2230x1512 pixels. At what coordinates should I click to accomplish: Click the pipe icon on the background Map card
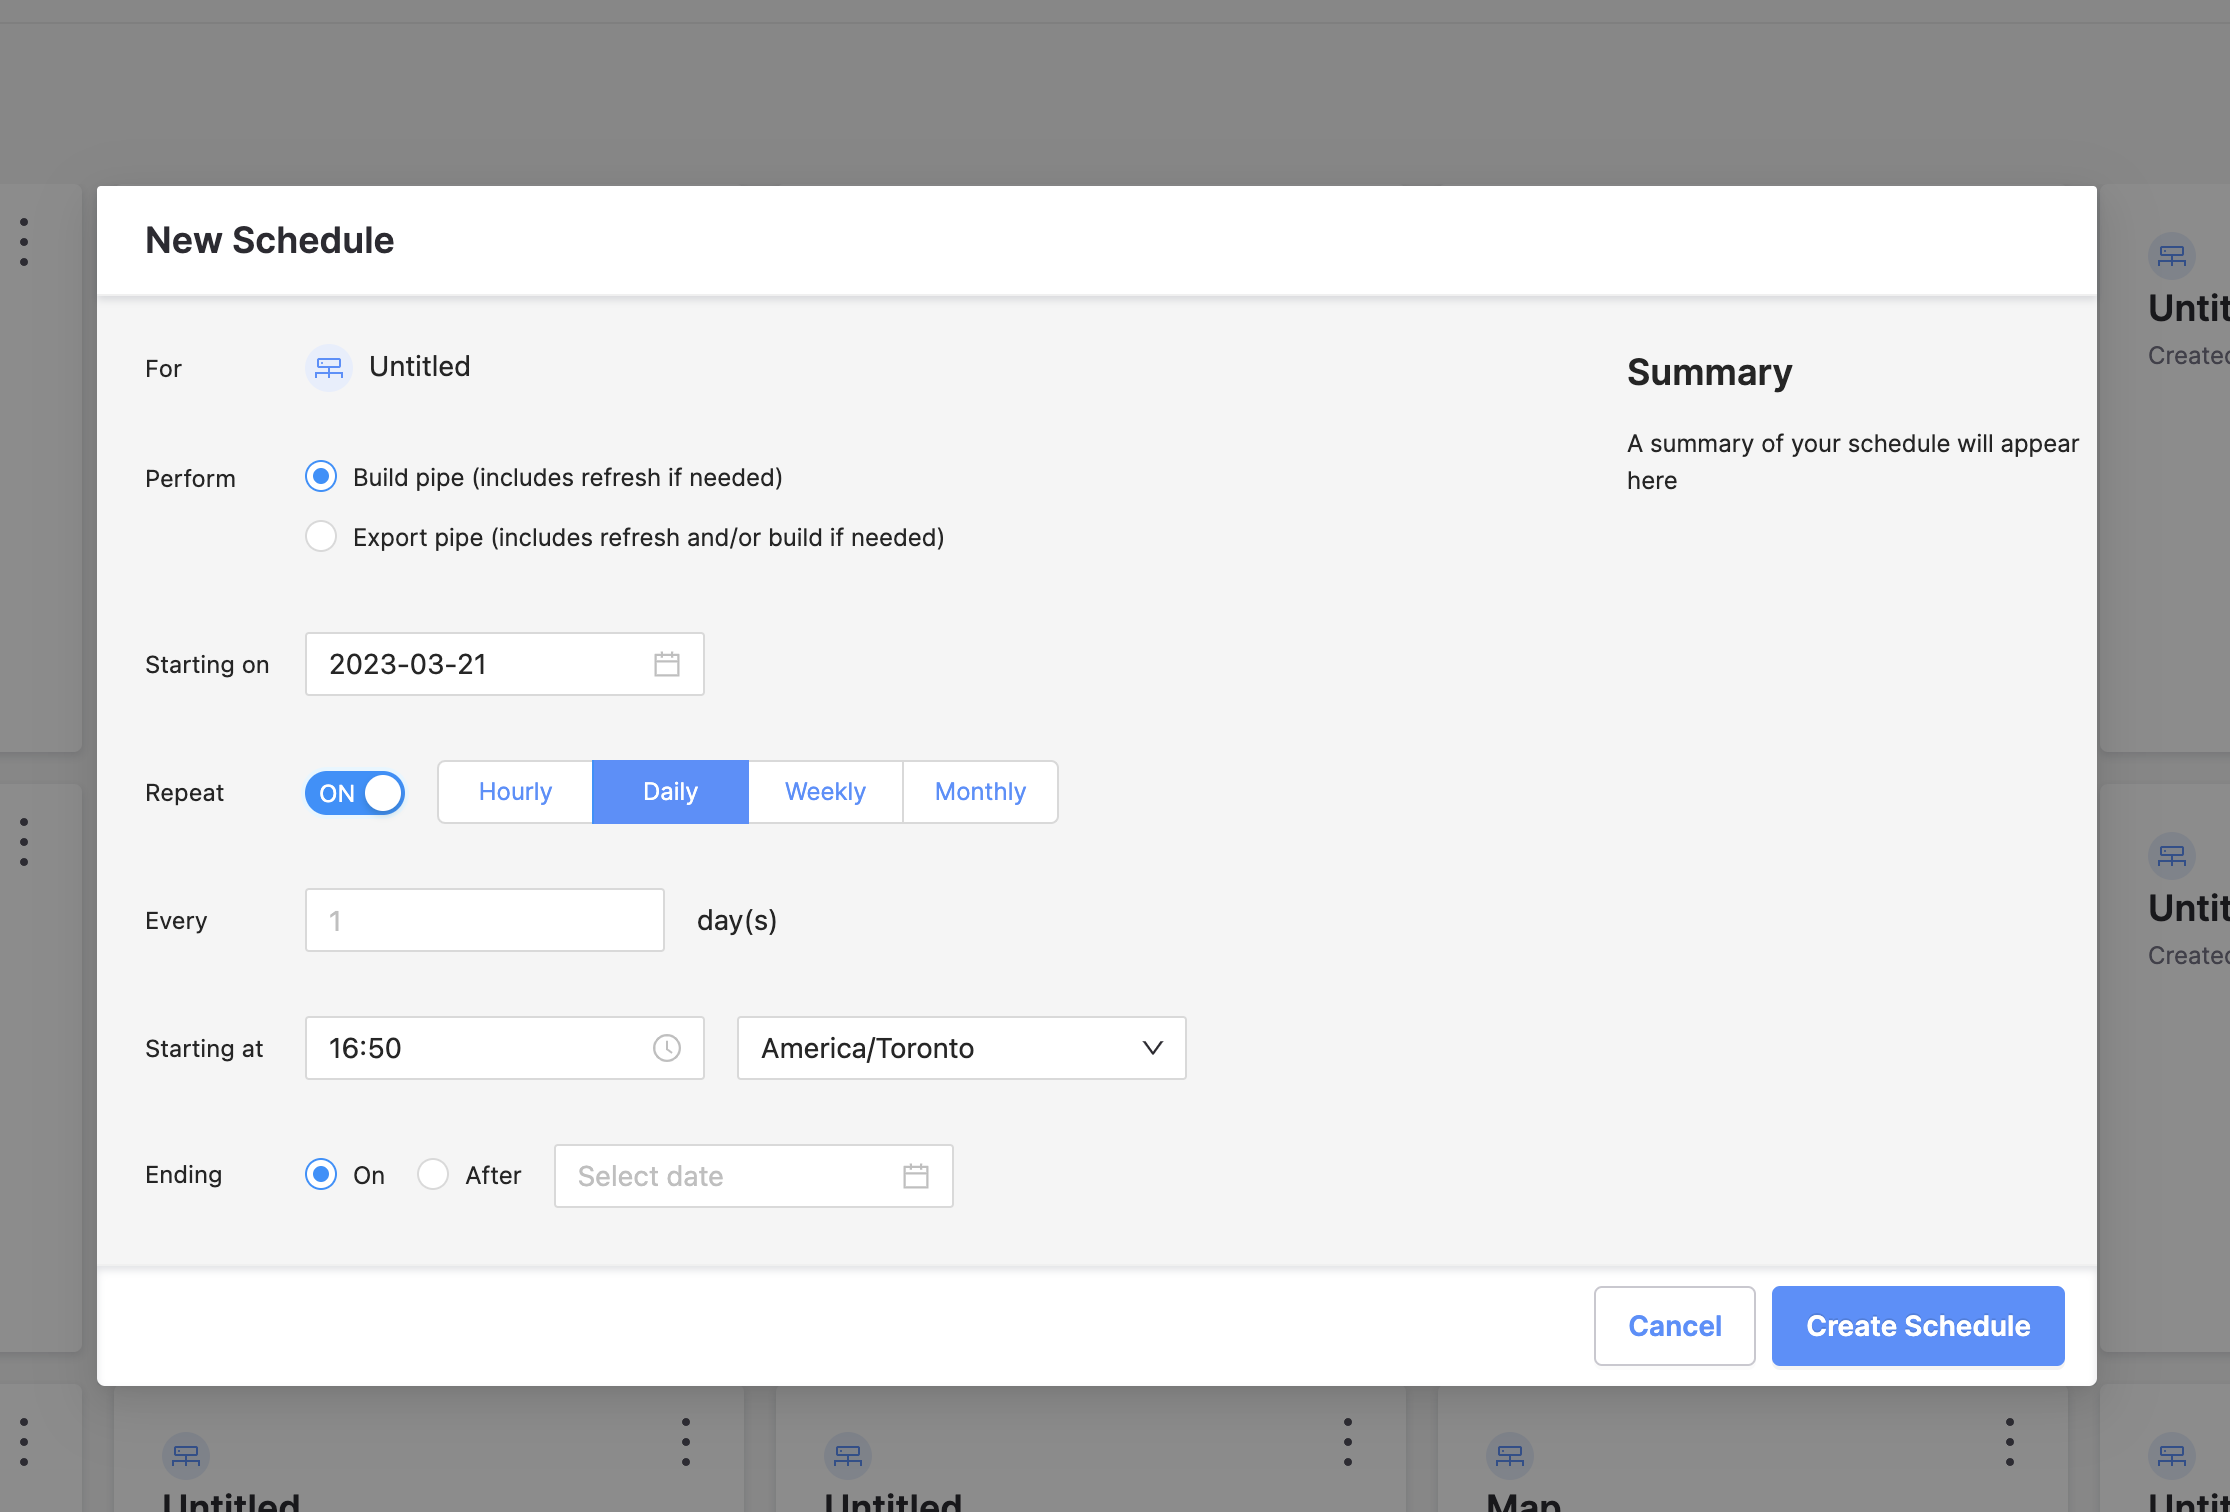point(1510,1455)
